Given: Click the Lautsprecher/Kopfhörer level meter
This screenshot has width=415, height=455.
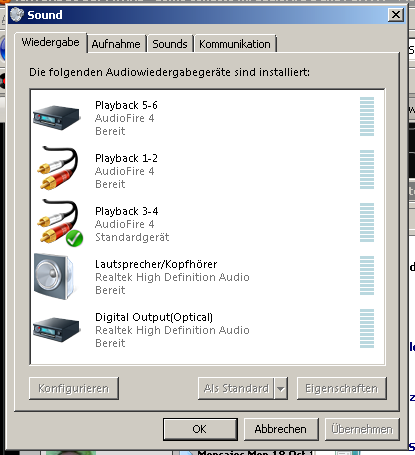Looking at the screenshot, I should pyautogui.click(x=367, y=276).
